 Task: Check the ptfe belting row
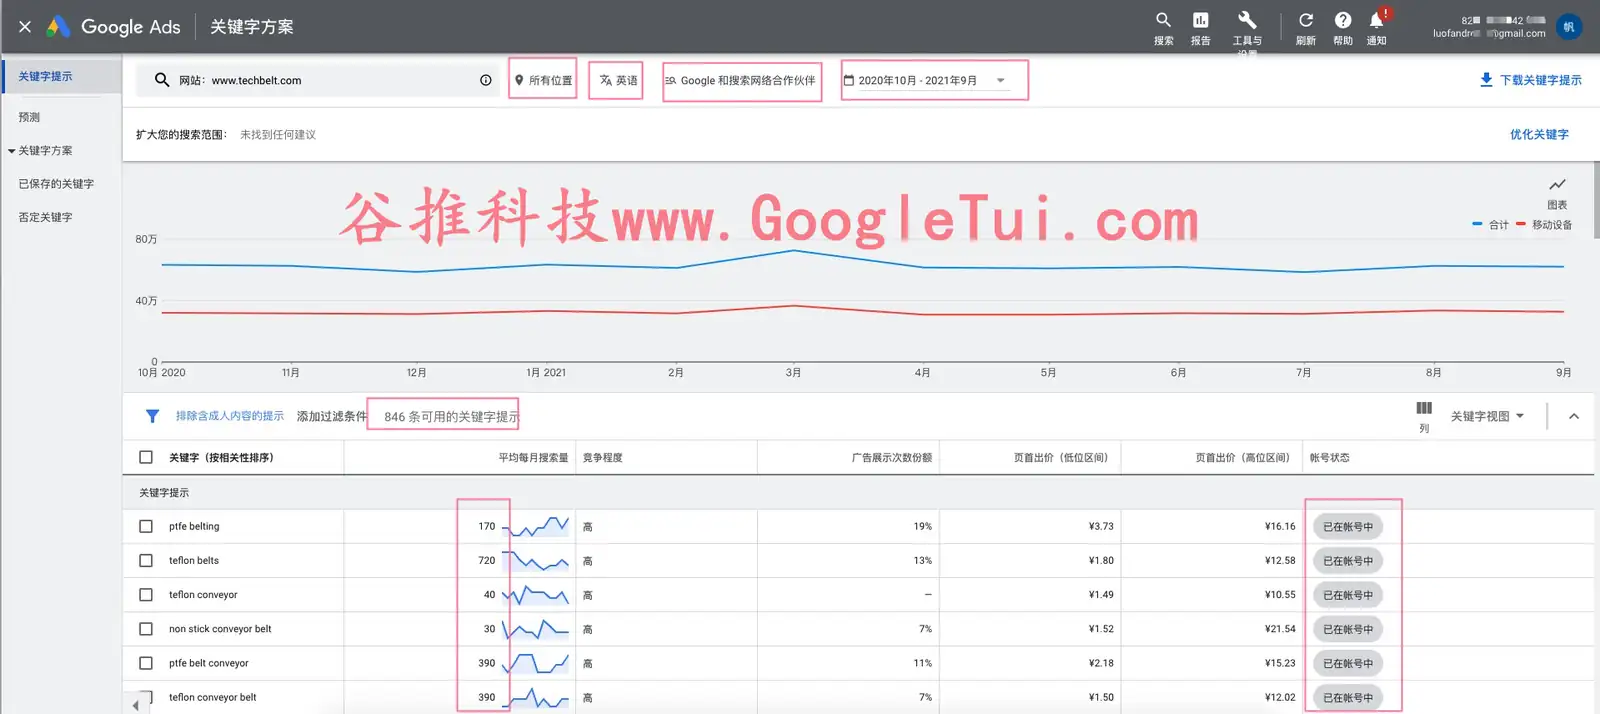coord(146,526)
